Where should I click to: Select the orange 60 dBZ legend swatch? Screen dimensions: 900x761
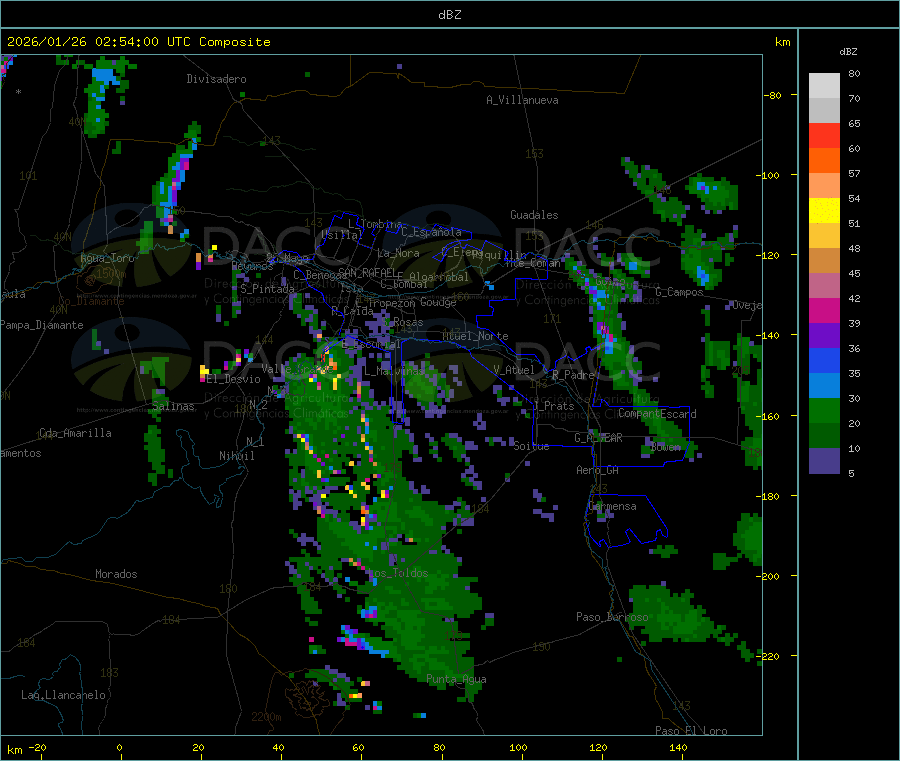824,161
